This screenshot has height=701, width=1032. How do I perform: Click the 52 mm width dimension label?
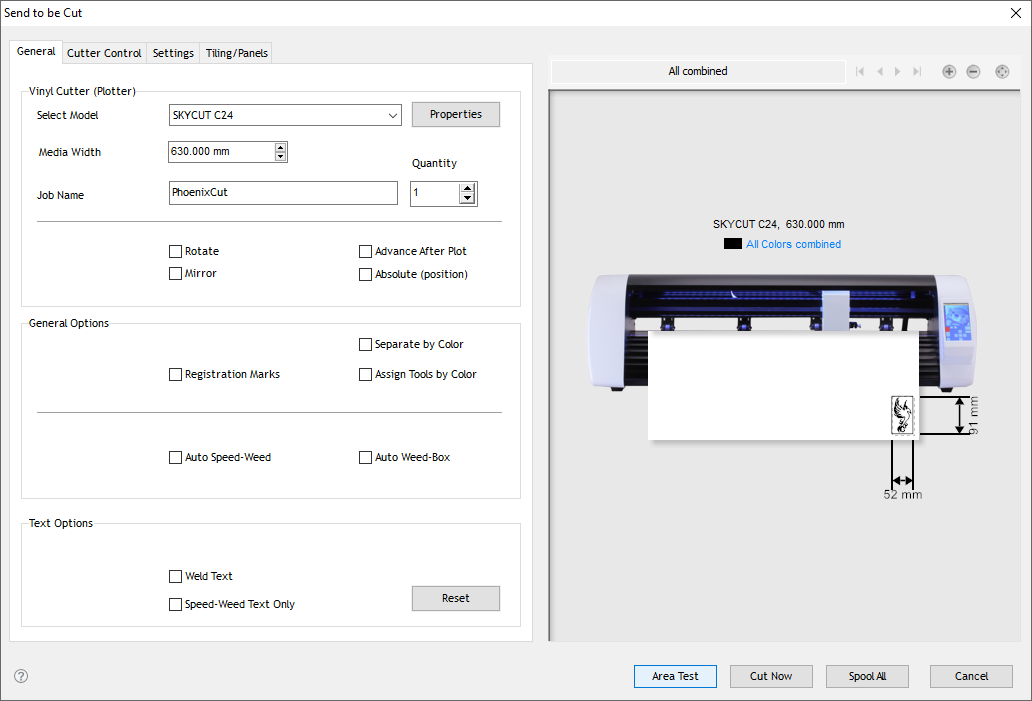902,494
